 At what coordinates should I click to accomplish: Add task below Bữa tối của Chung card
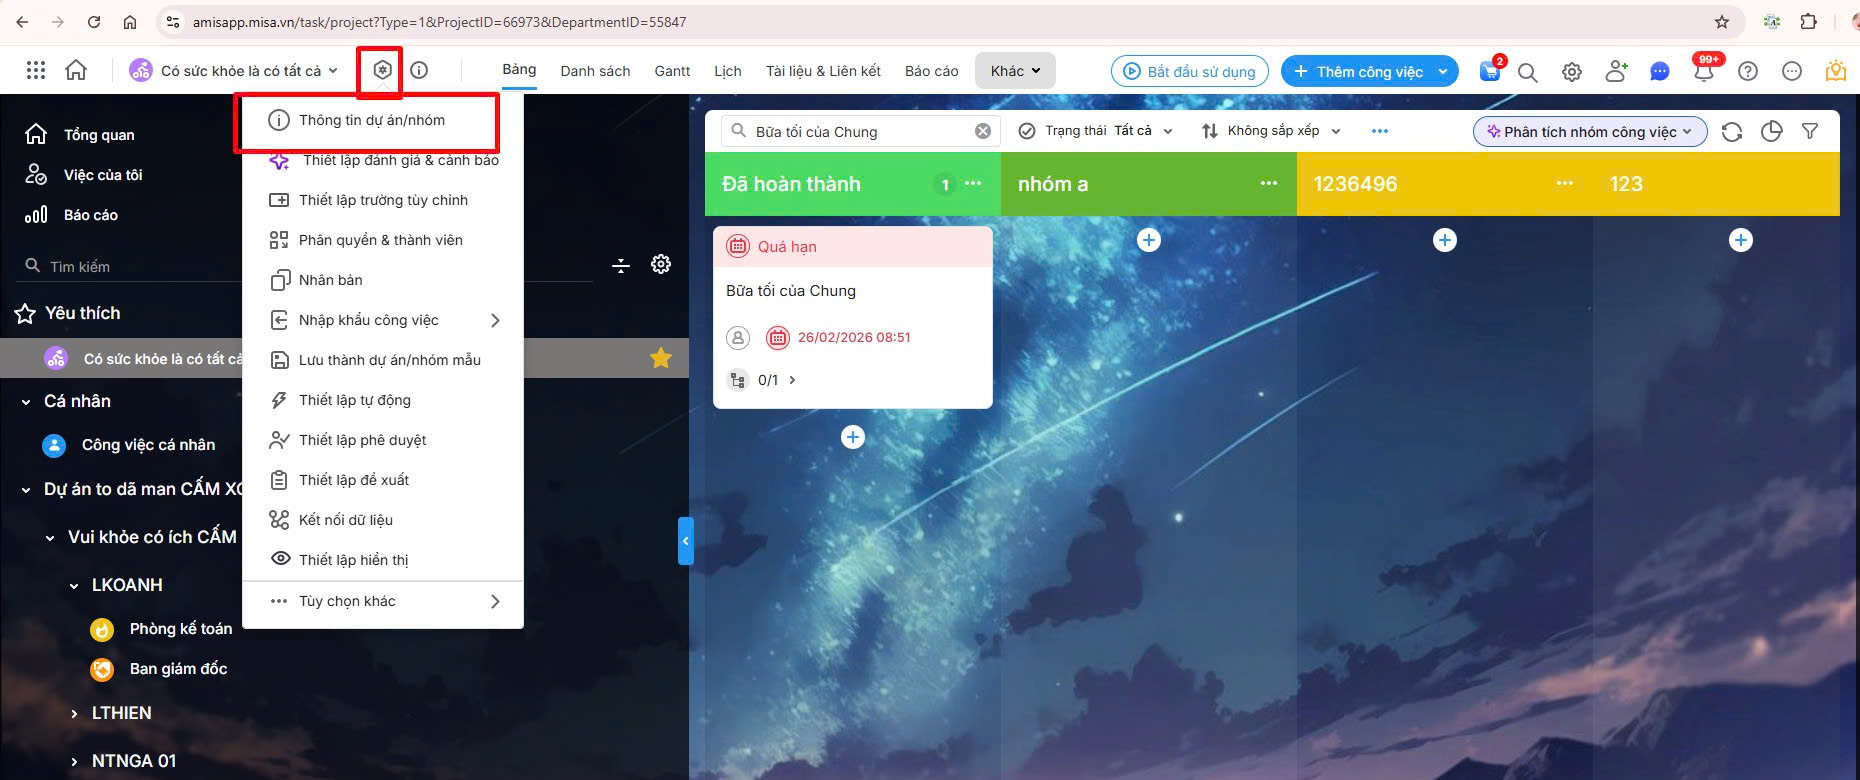(853, 437)
